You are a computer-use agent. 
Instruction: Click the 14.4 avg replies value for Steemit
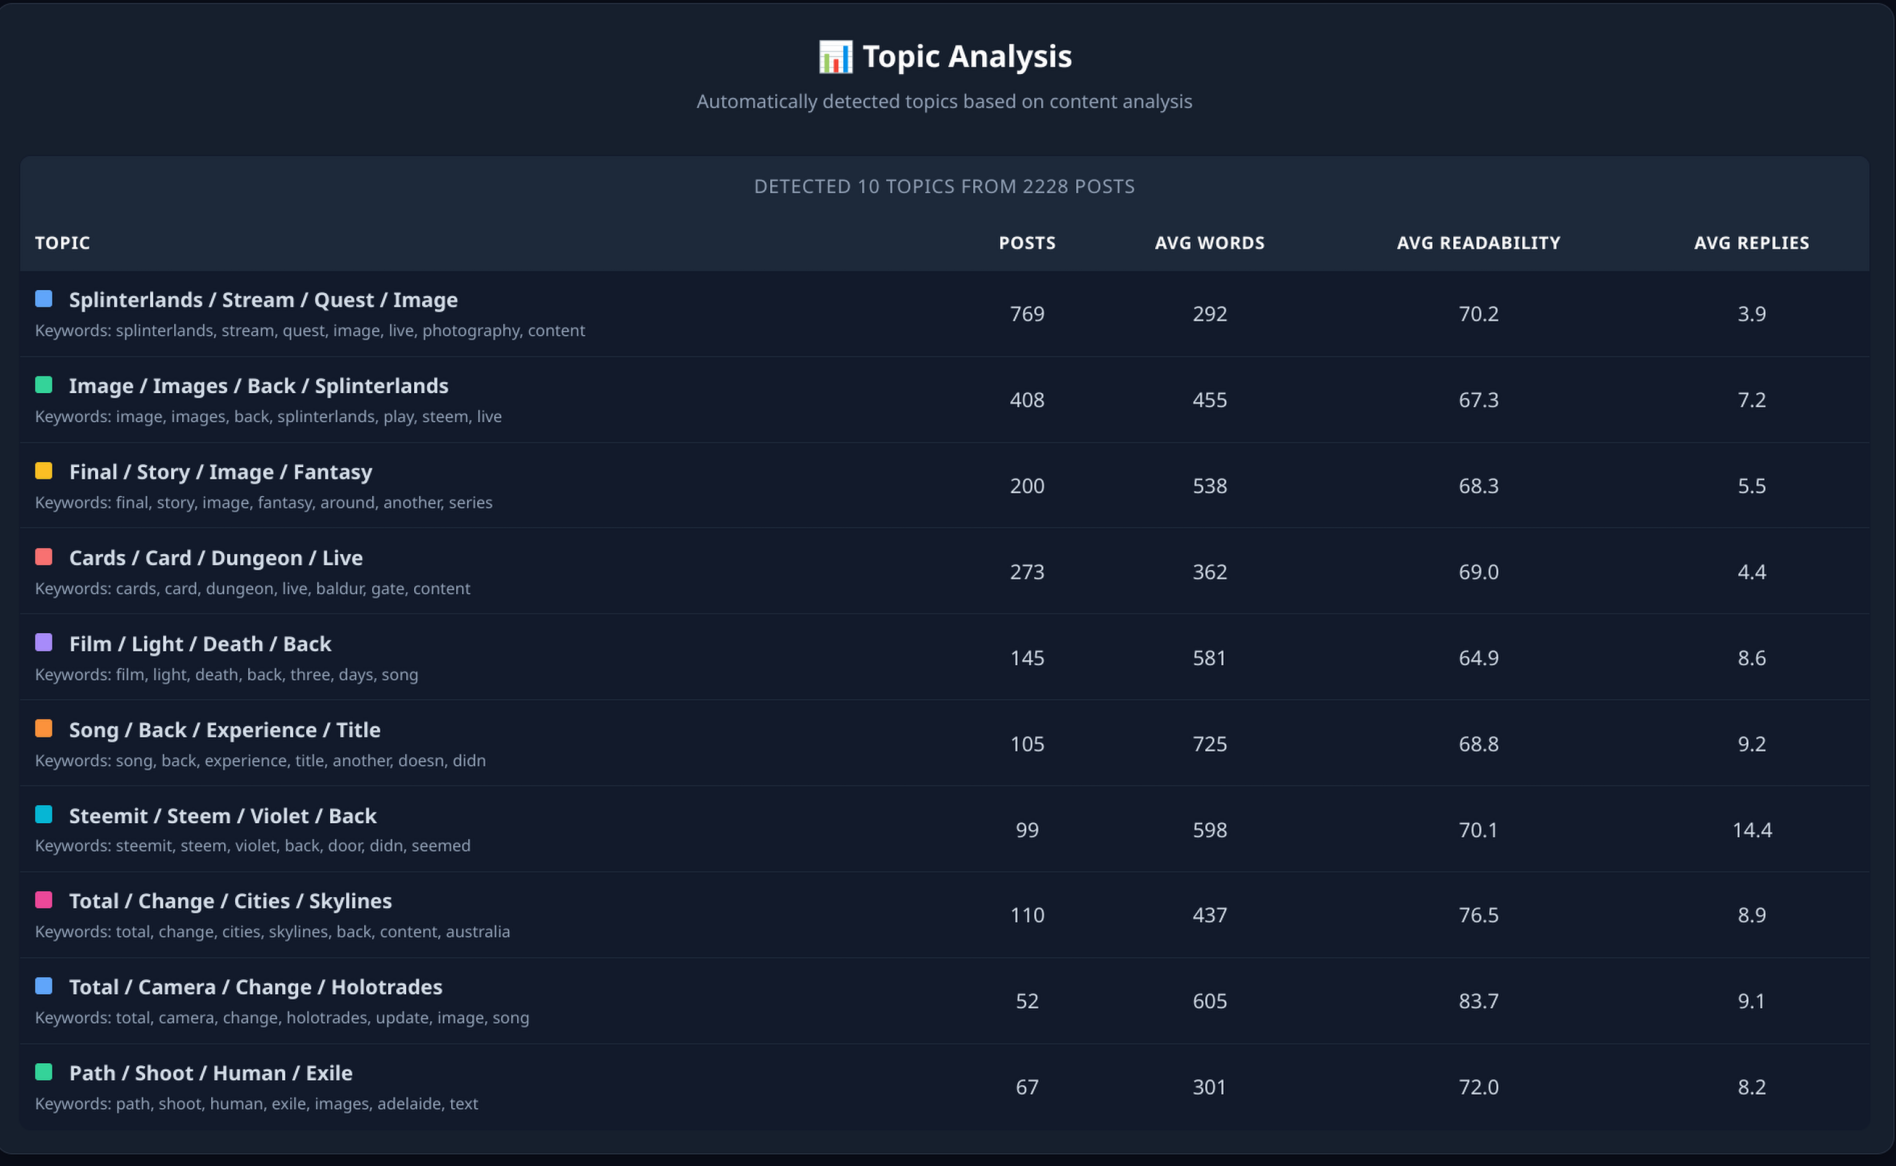tap(1751, 830)
